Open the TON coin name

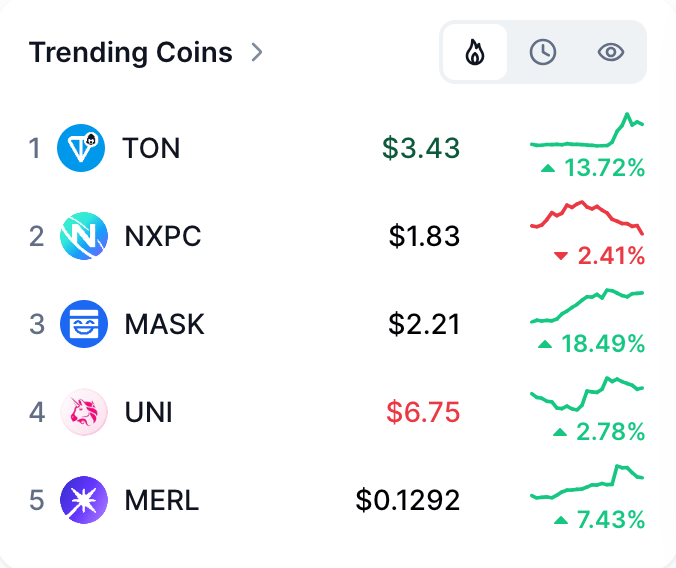151,148
